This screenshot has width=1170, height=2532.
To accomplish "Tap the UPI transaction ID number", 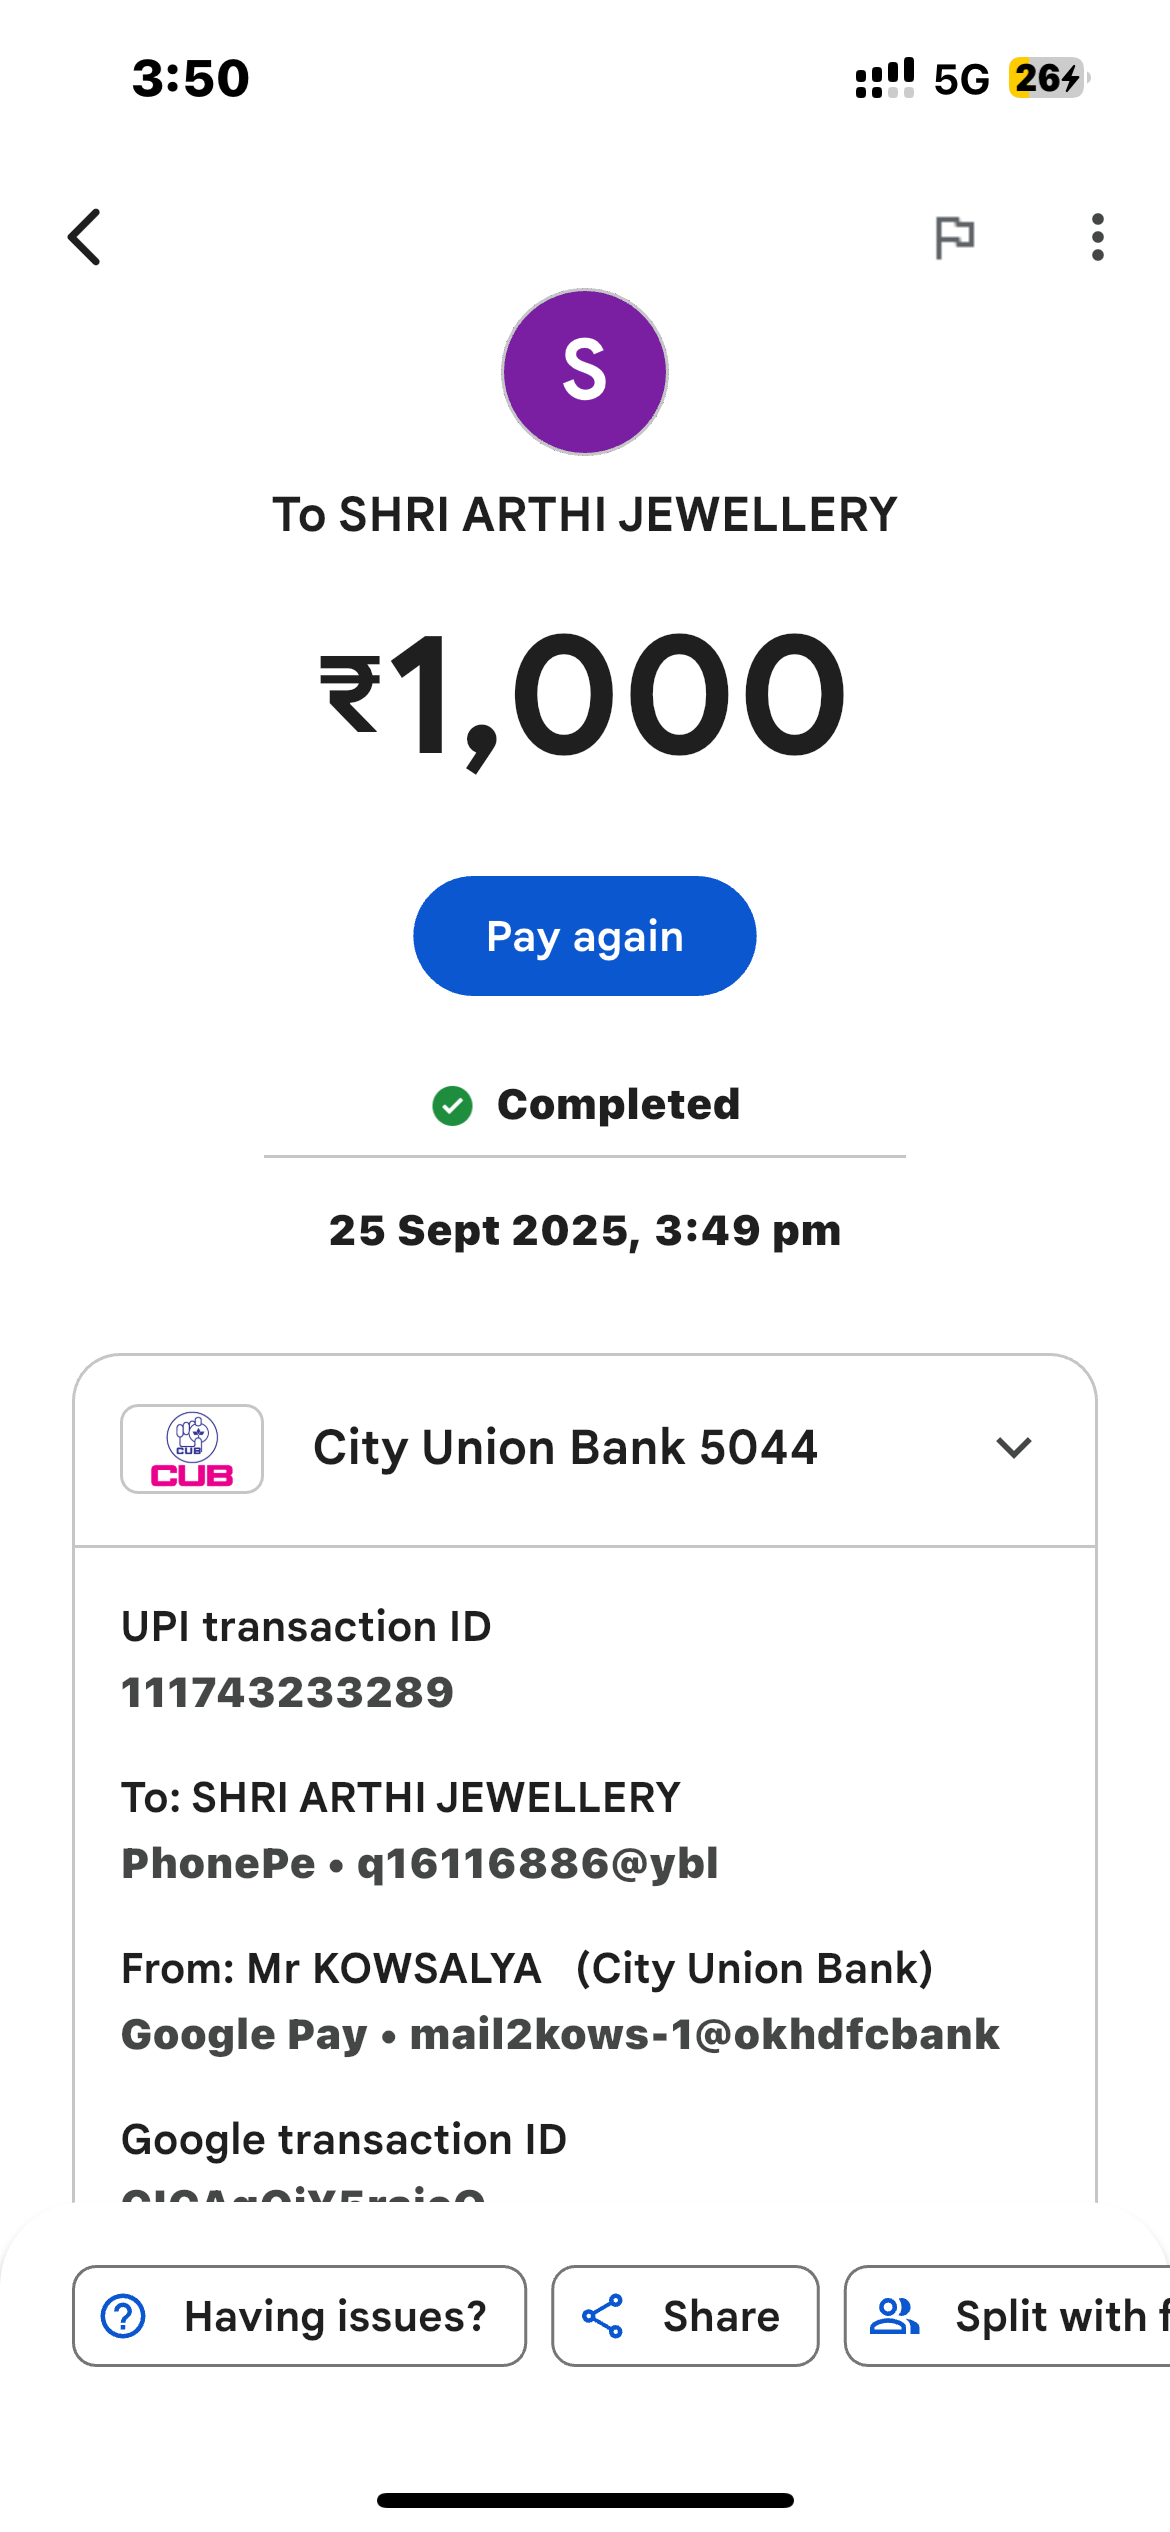I will [x=288, y=1693].
